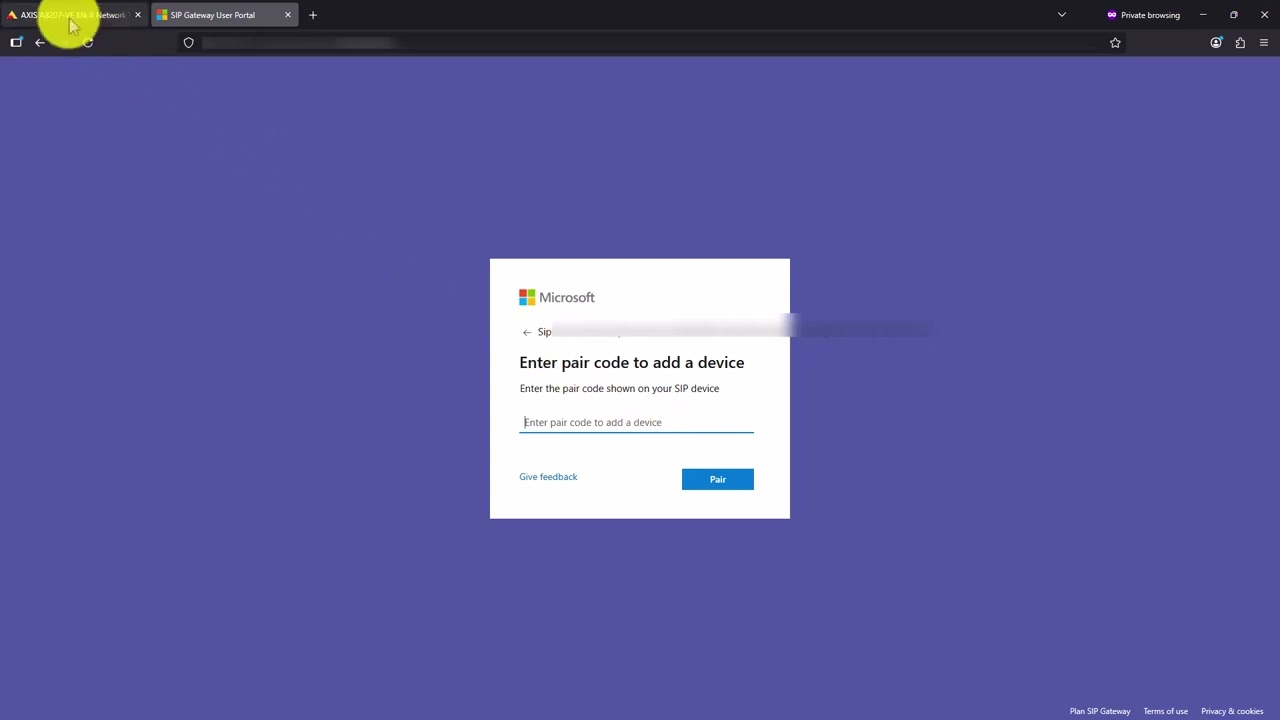Image resolution: width=1280 pixels, height=720 pixels.
Task: Open the extensions puzzle icon
Action: [1240, 43]
